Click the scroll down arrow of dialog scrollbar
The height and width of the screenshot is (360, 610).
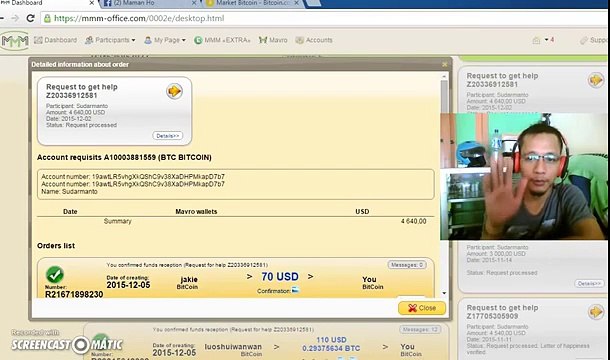[x=444, y=293]
